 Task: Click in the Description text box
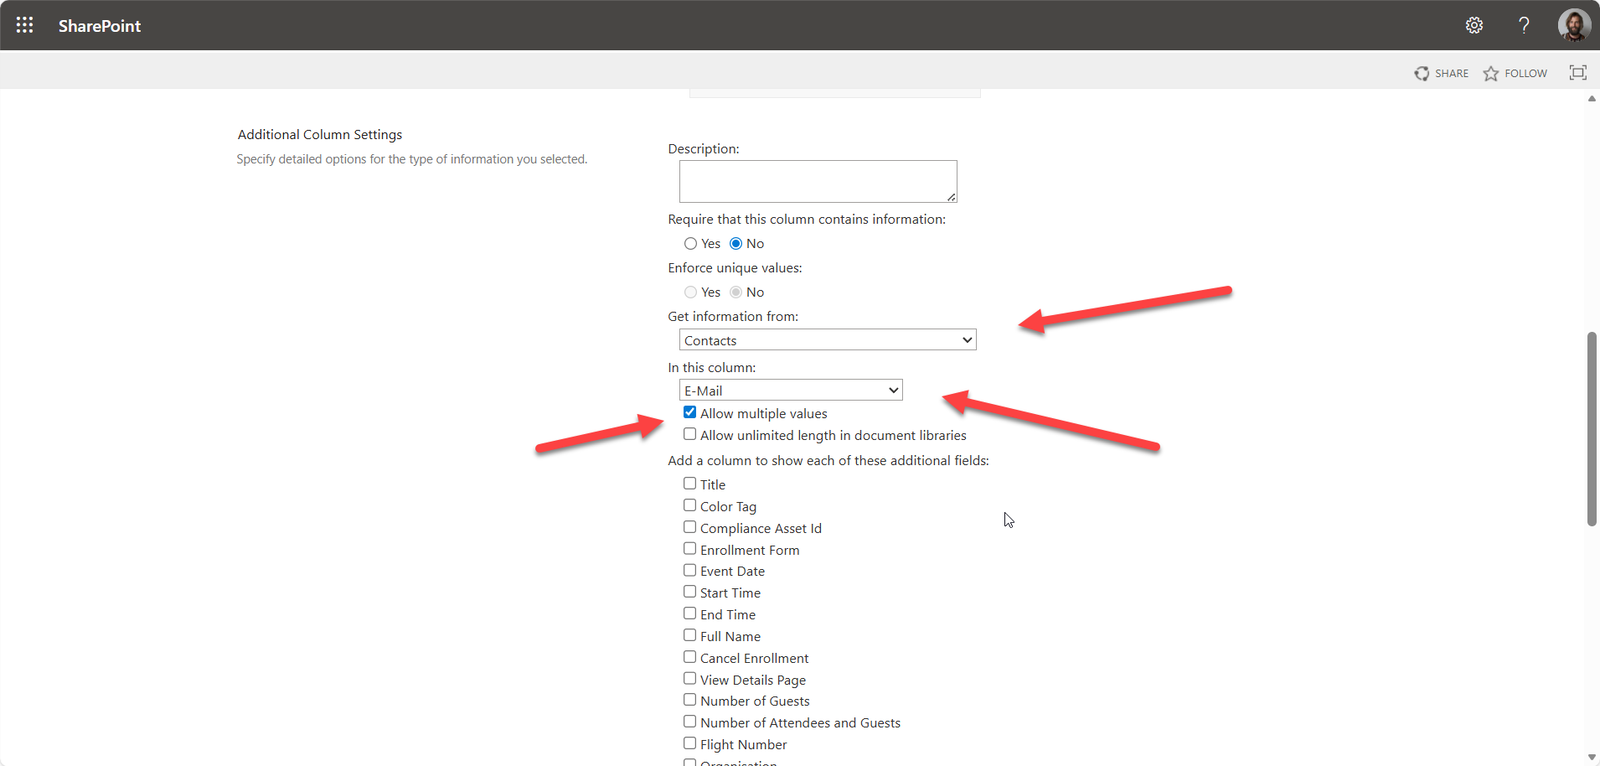(817, 181)
